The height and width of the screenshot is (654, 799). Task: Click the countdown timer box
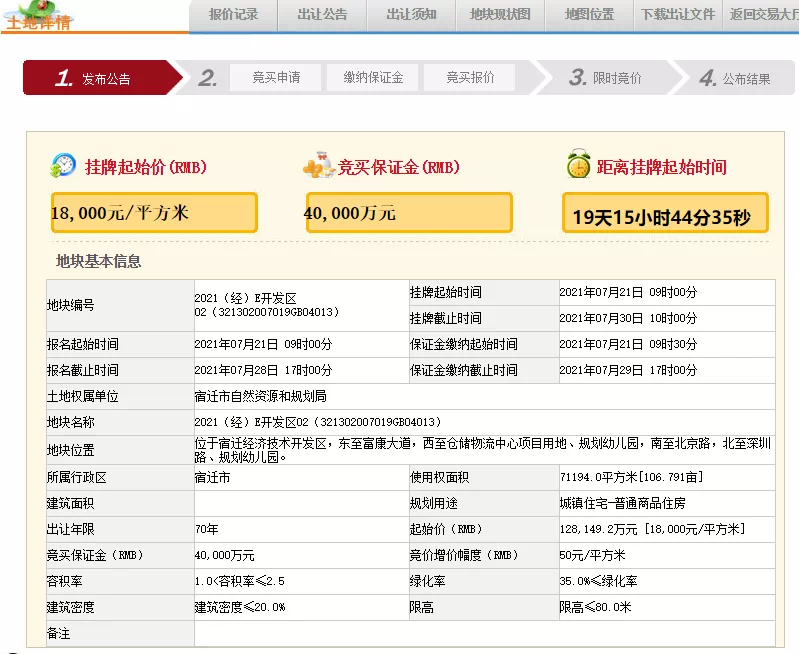point(665,213)
